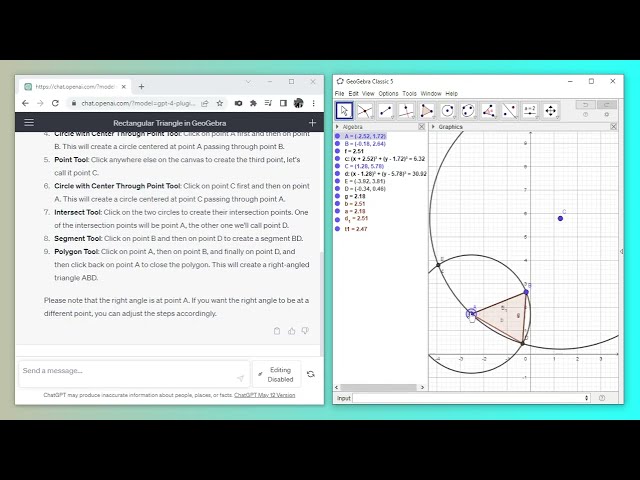Viewport: 640px width, 480px height.
Task: Click the Undo button in GeoGebra
Action: pyautogui.click(x=585, y=105)
